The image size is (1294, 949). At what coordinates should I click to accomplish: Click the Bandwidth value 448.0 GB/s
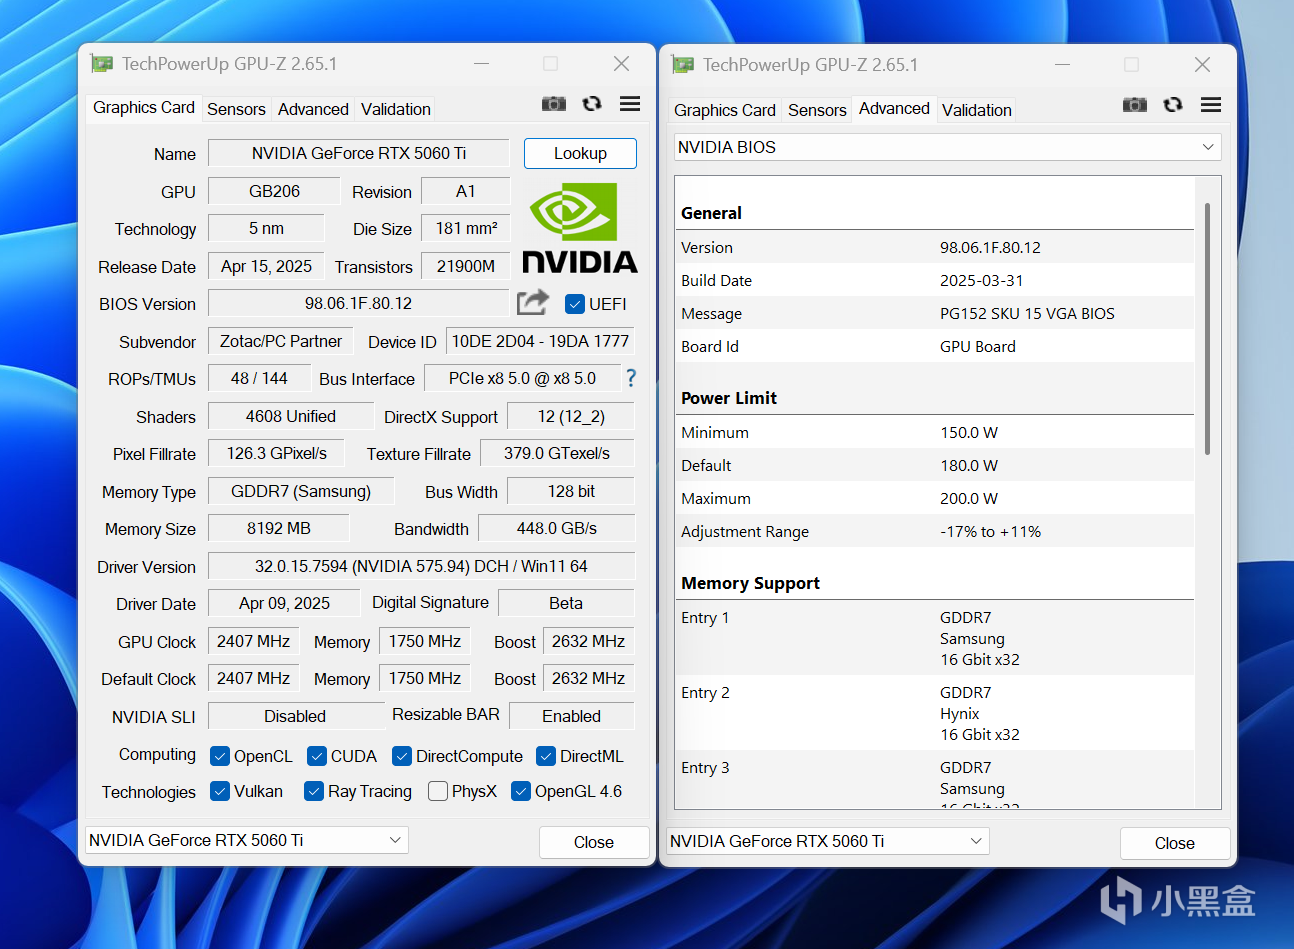coord(557,528)
